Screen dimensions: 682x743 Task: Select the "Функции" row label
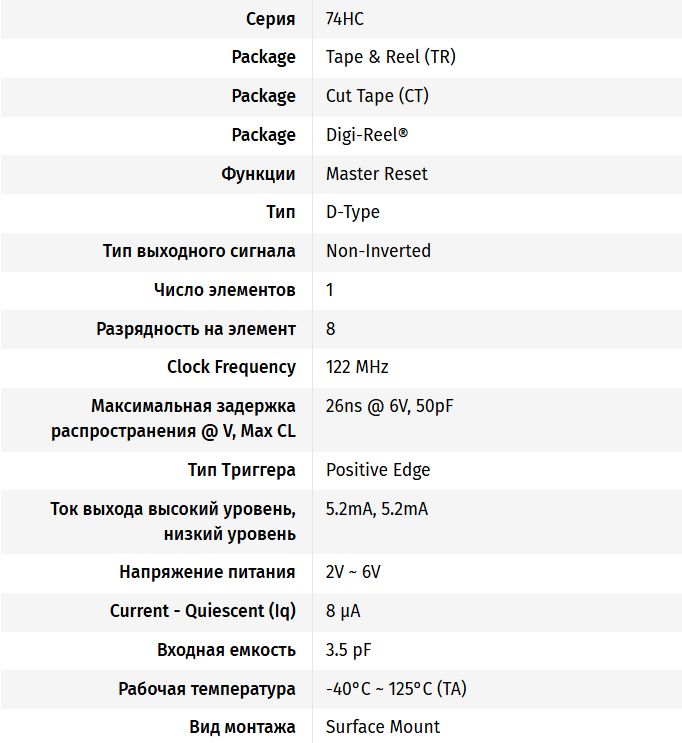258,174
